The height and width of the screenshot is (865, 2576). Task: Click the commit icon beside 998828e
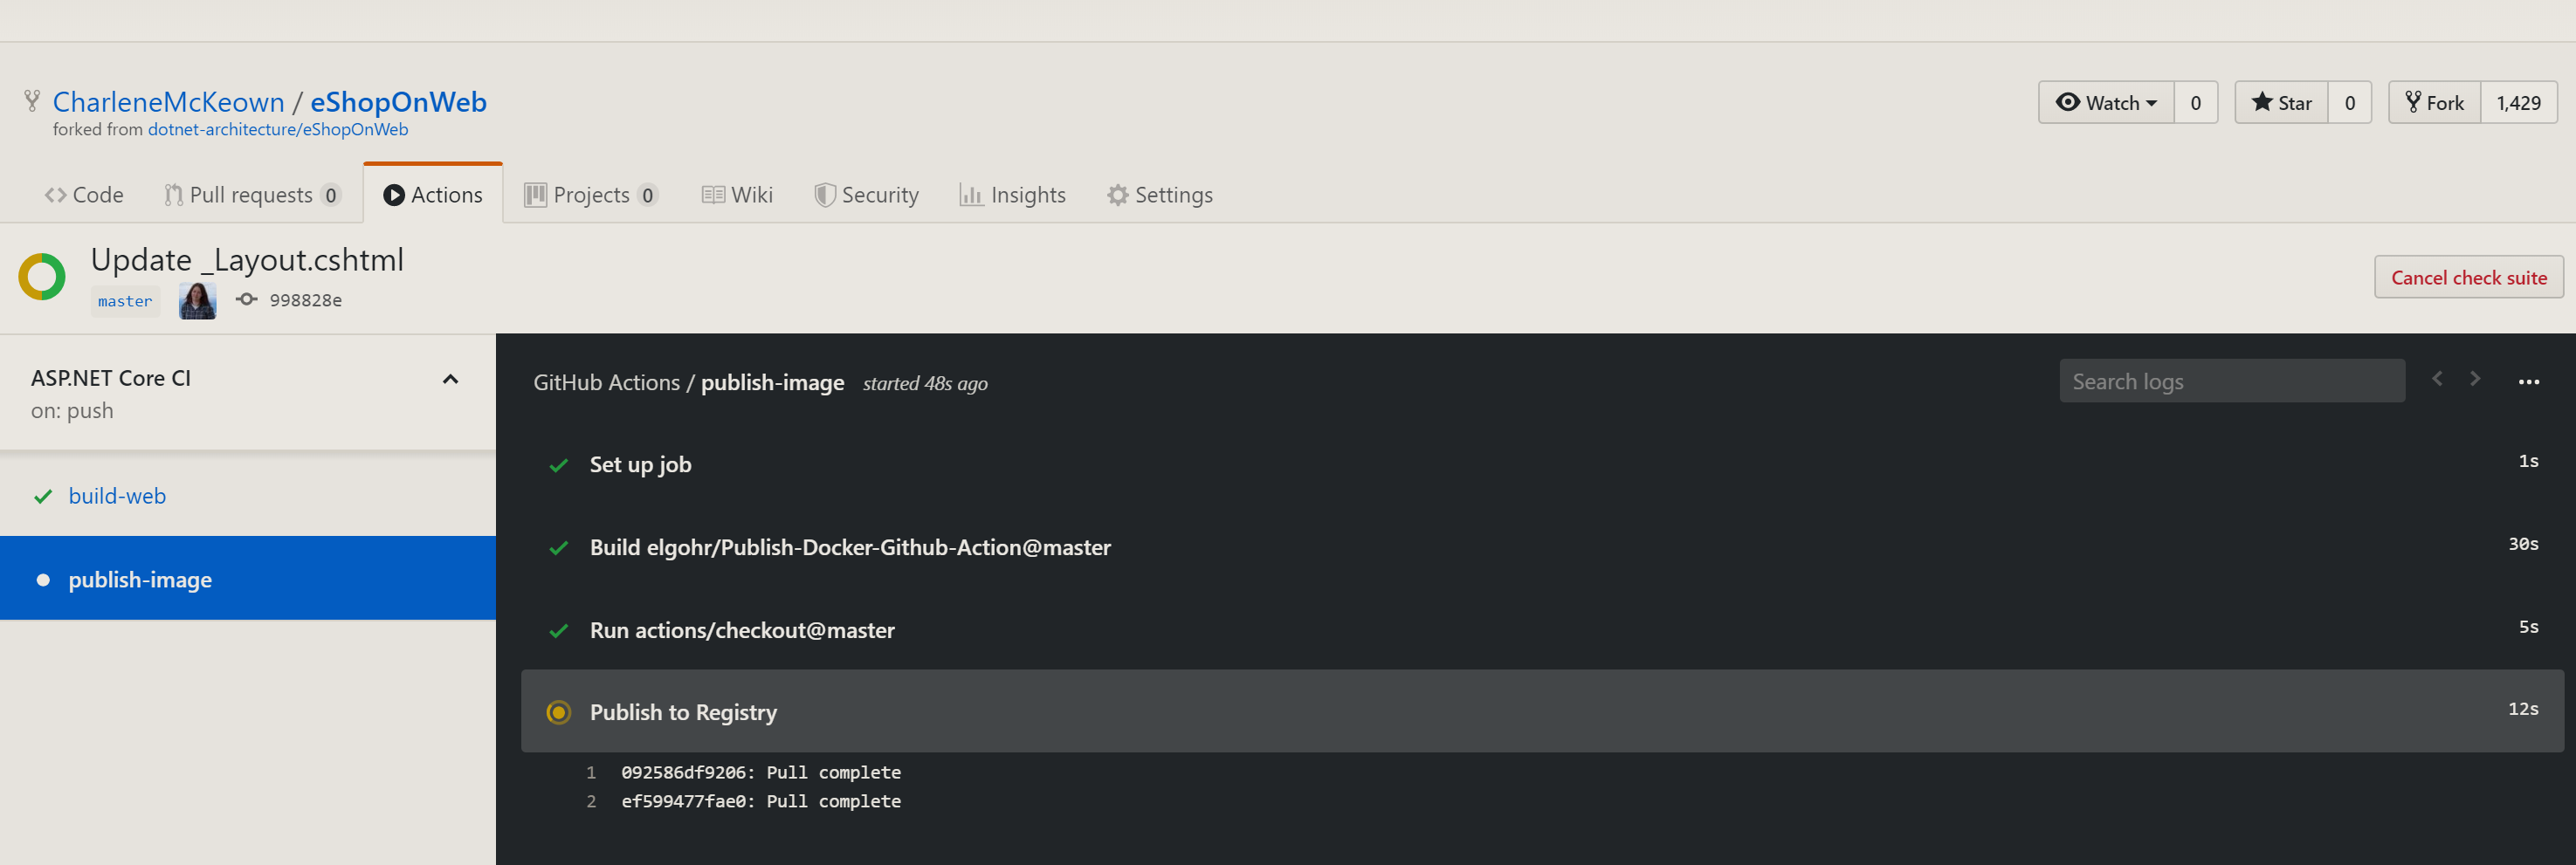[x=247, y=299]
